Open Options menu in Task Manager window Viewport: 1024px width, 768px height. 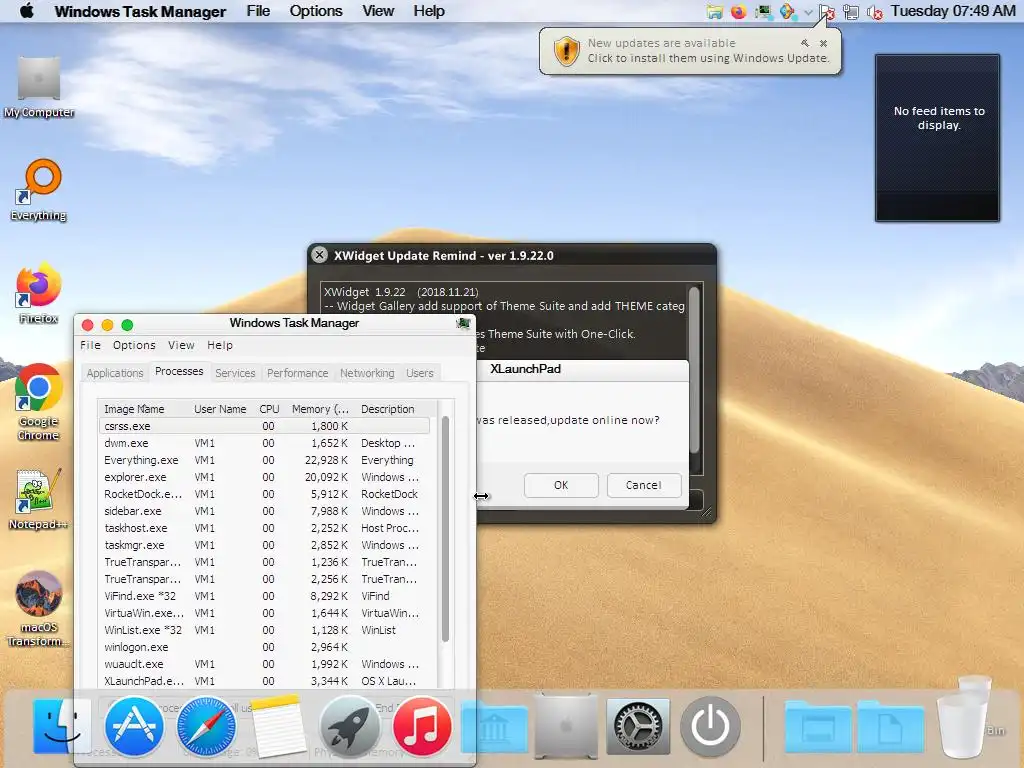tap(134, 345)
